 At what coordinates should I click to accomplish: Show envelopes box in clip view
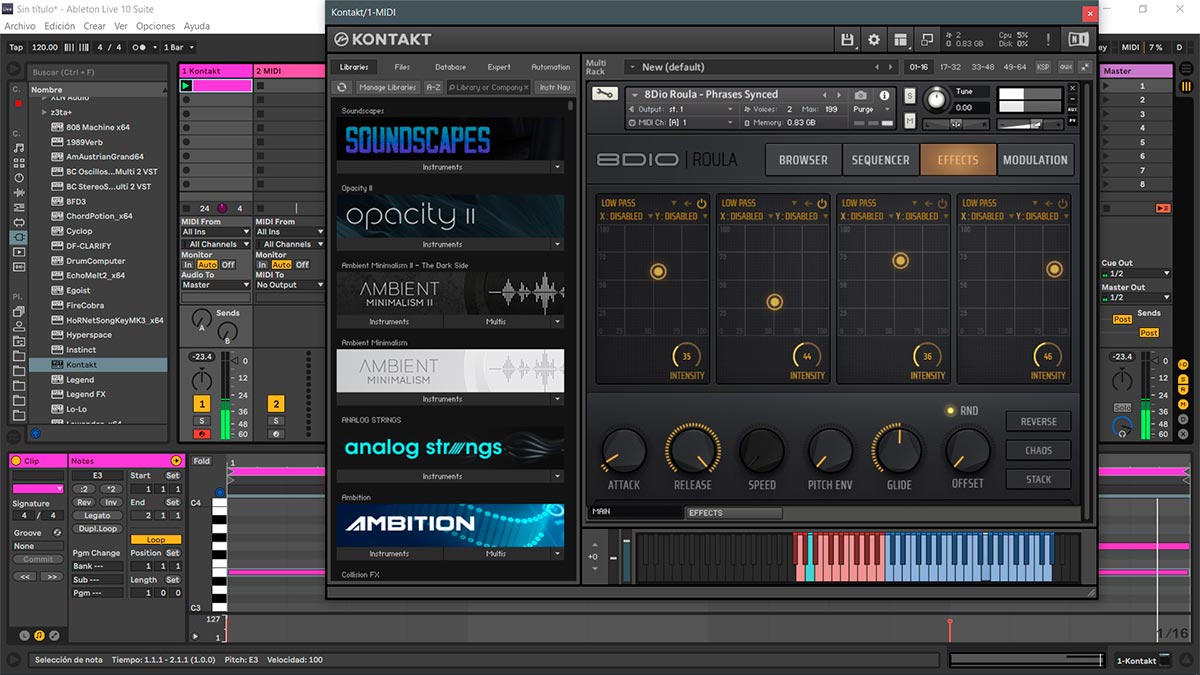(55, 635)
